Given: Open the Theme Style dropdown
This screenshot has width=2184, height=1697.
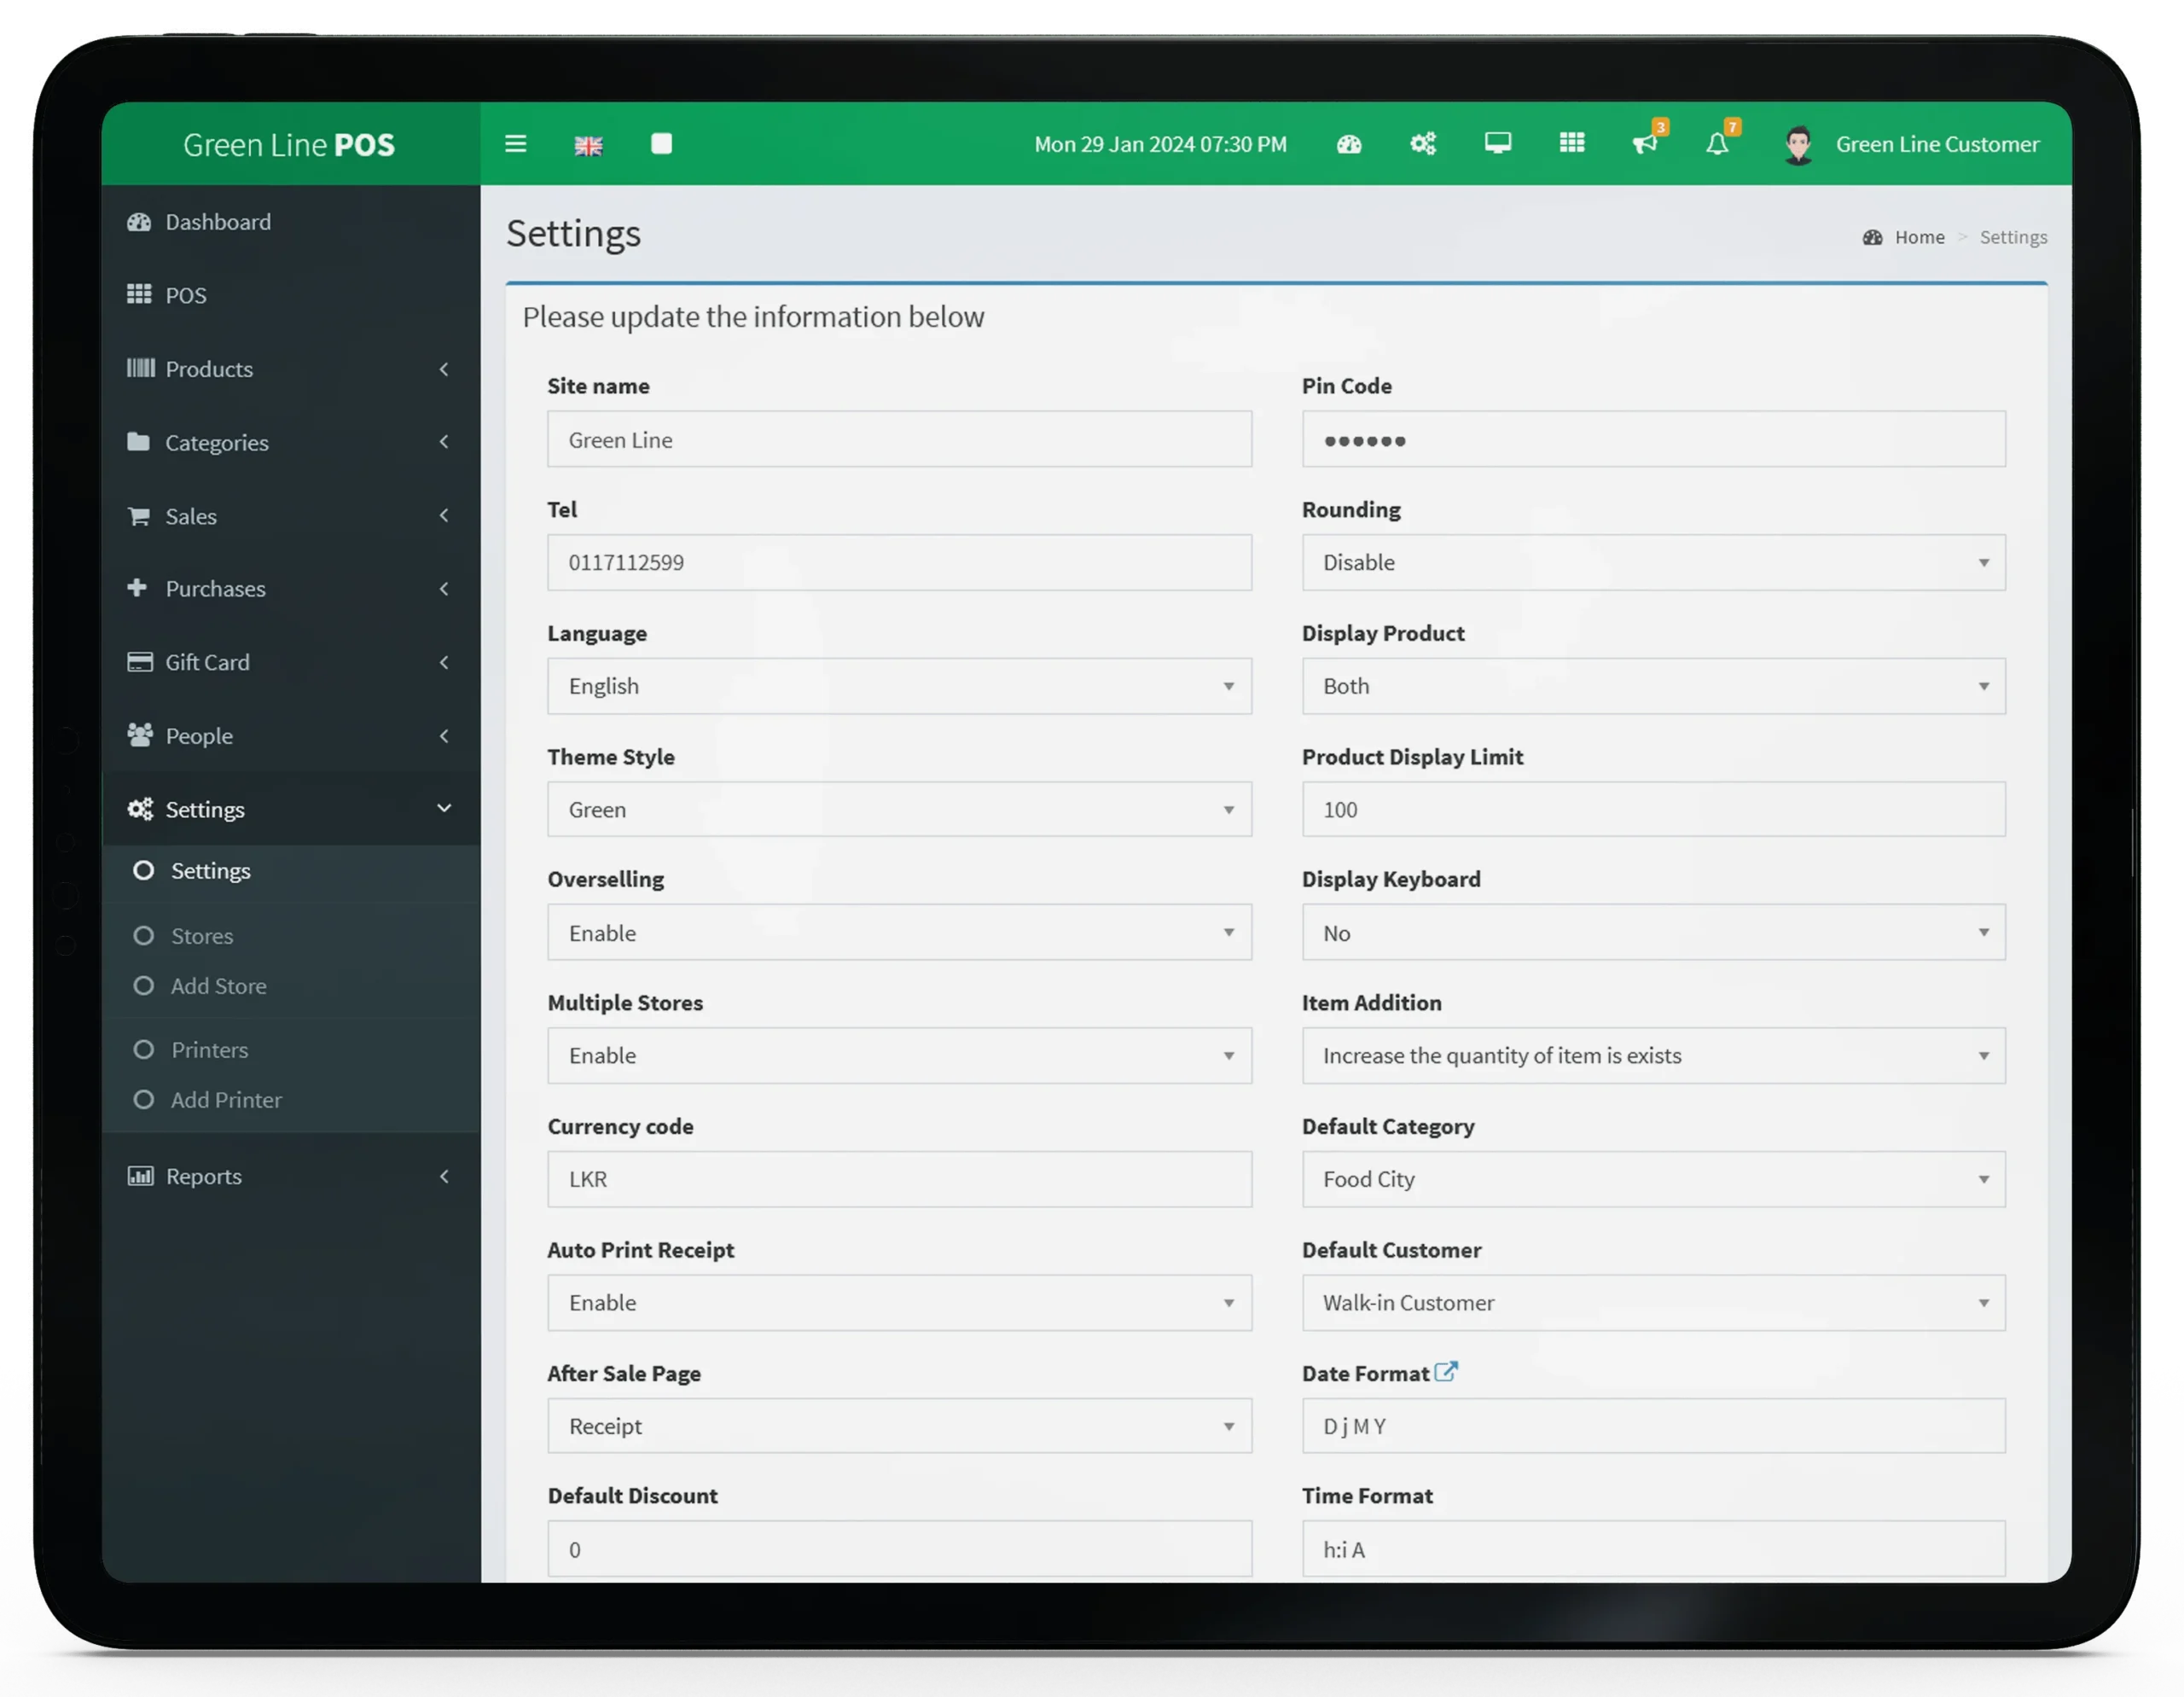Looking at the screenshot, I should coord(898,810).
